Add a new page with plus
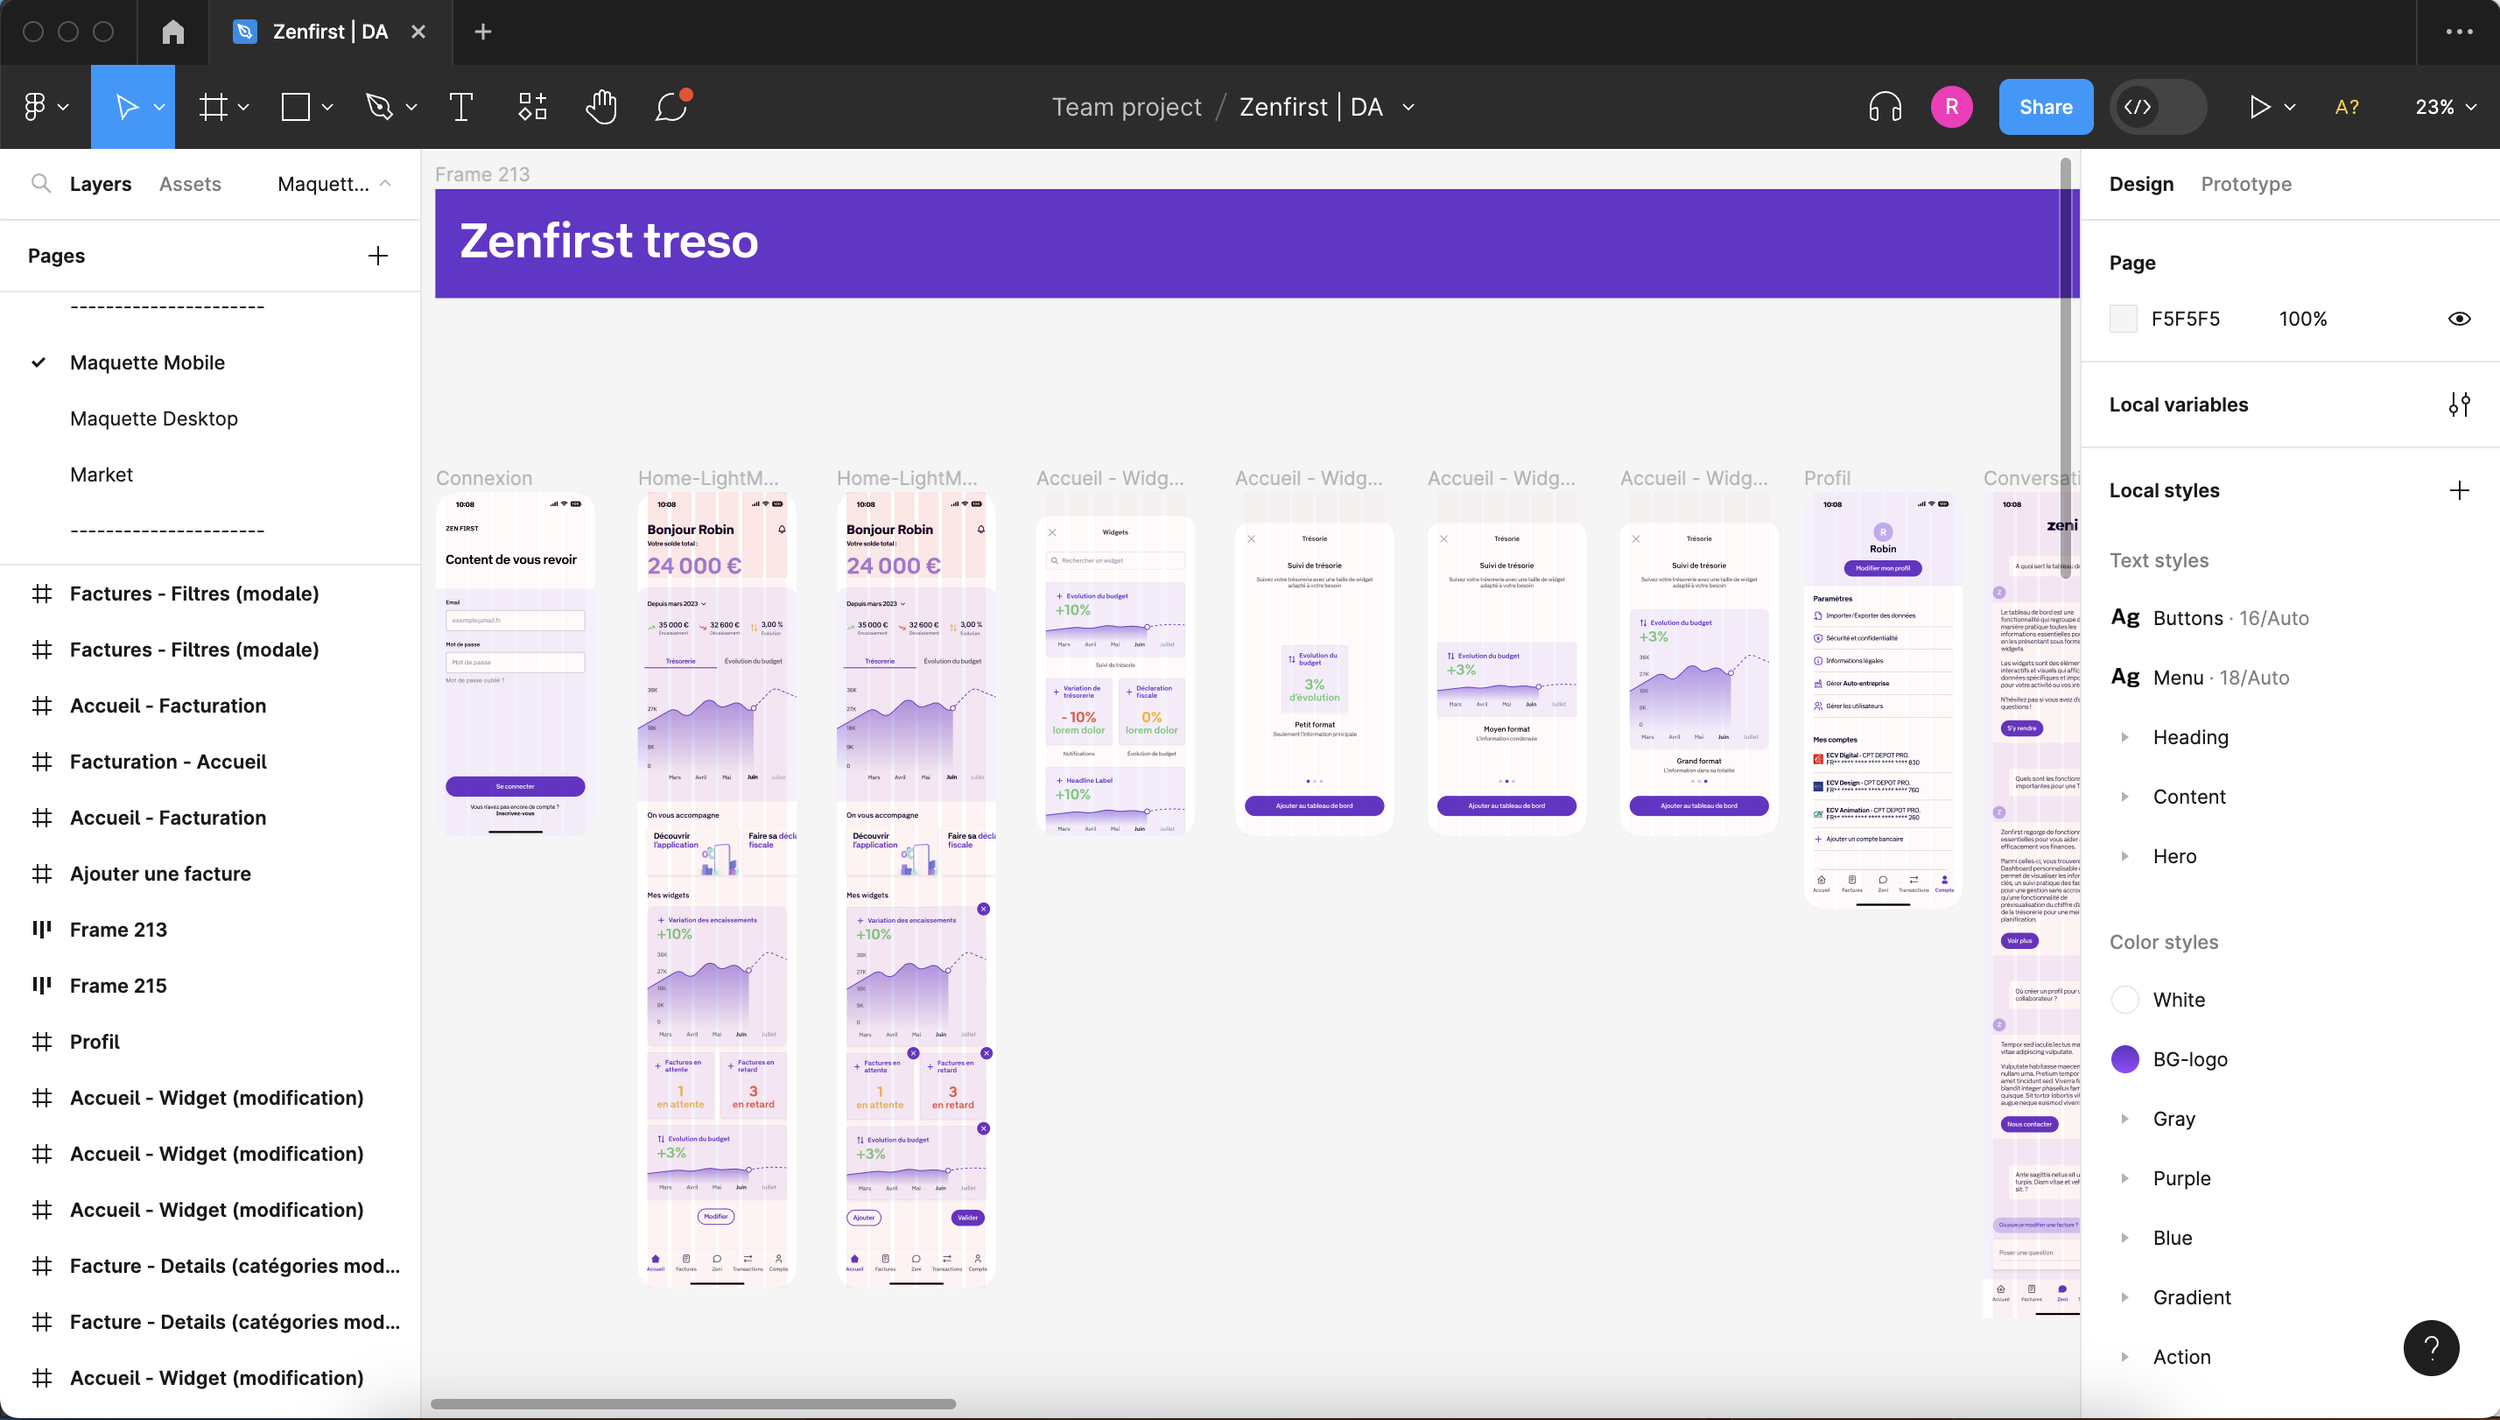The width and height of the screenshot is (2500, 1420). pyautogui.click(x=378, y=256)
